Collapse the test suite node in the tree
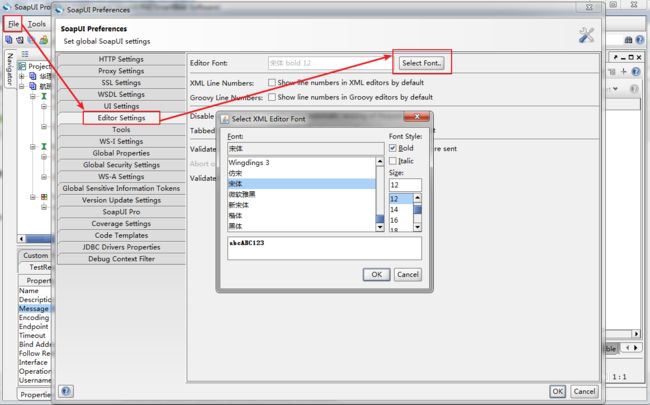Screen dimensions: 650x405 pos(33,197)
